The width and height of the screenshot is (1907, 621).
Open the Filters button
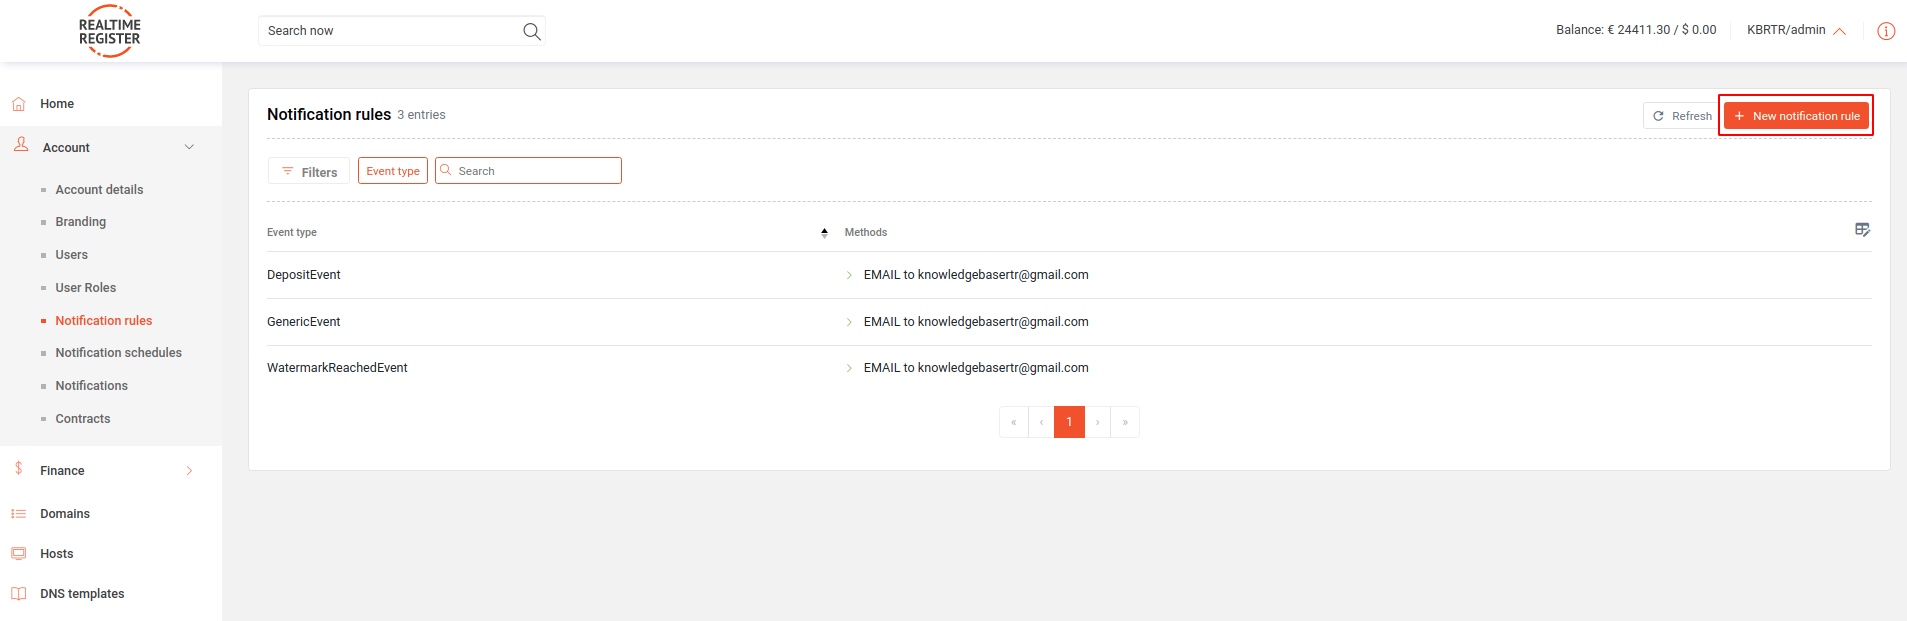pyautogui.click(x=309, y=171)
